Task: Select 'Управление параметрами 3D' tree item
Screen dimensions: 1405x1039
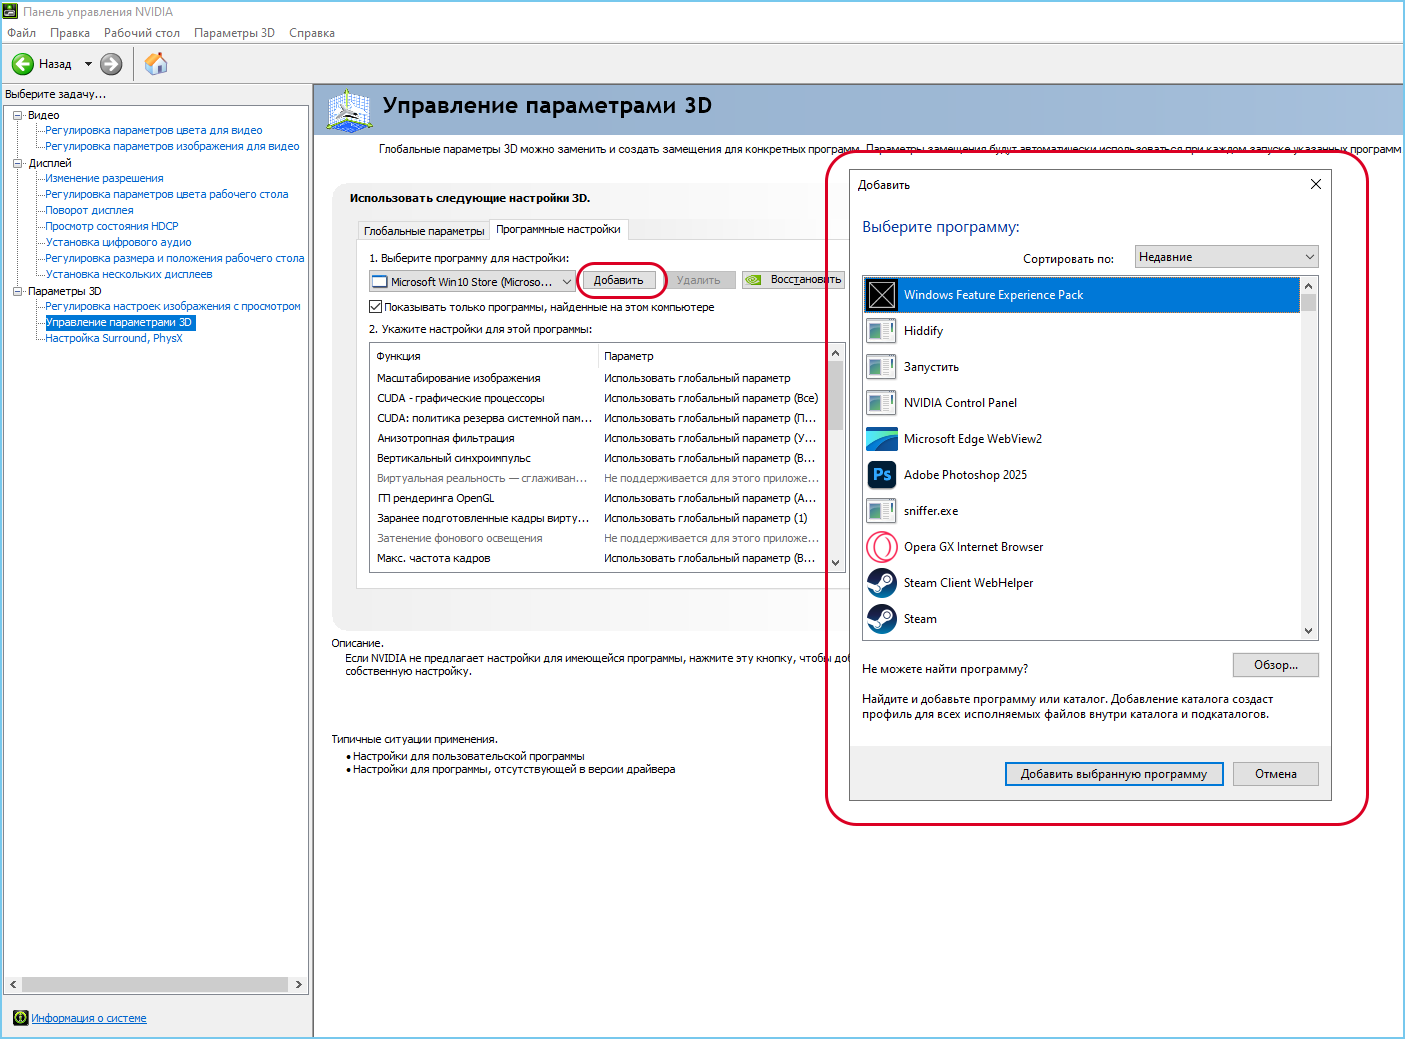Action: point(120,322)
